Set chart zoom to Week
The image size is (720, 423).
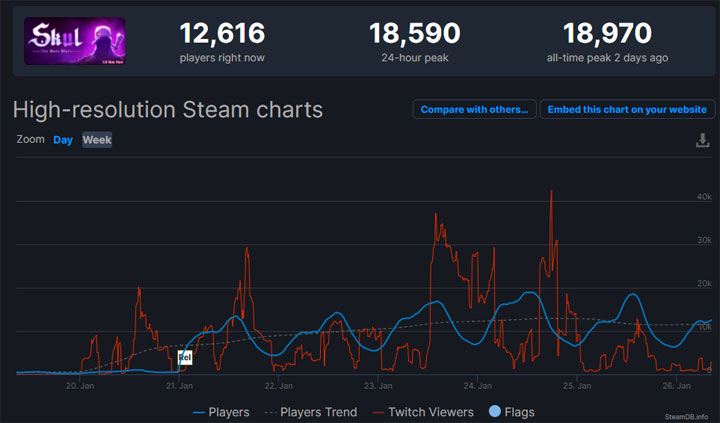coord(97,140)
